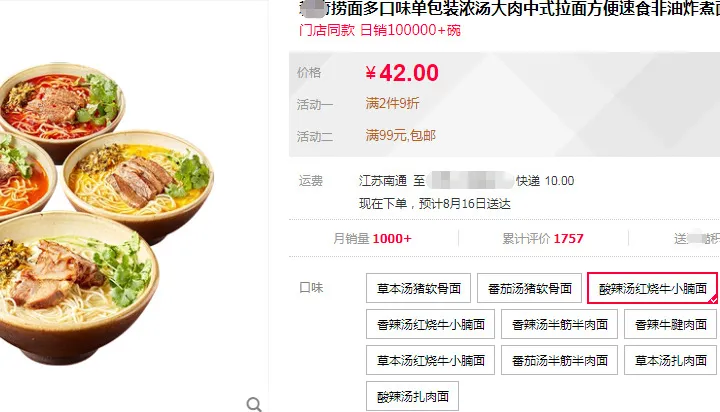Choose 香辣汤红烧牛小腩面 flavor
The height and width of the screenshot is (412, 720).
click(x=430, y=324)
